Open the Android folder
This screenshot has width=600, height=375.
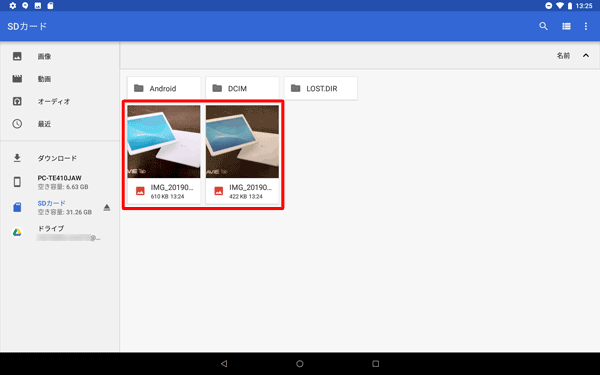click(x=164, y=88)
